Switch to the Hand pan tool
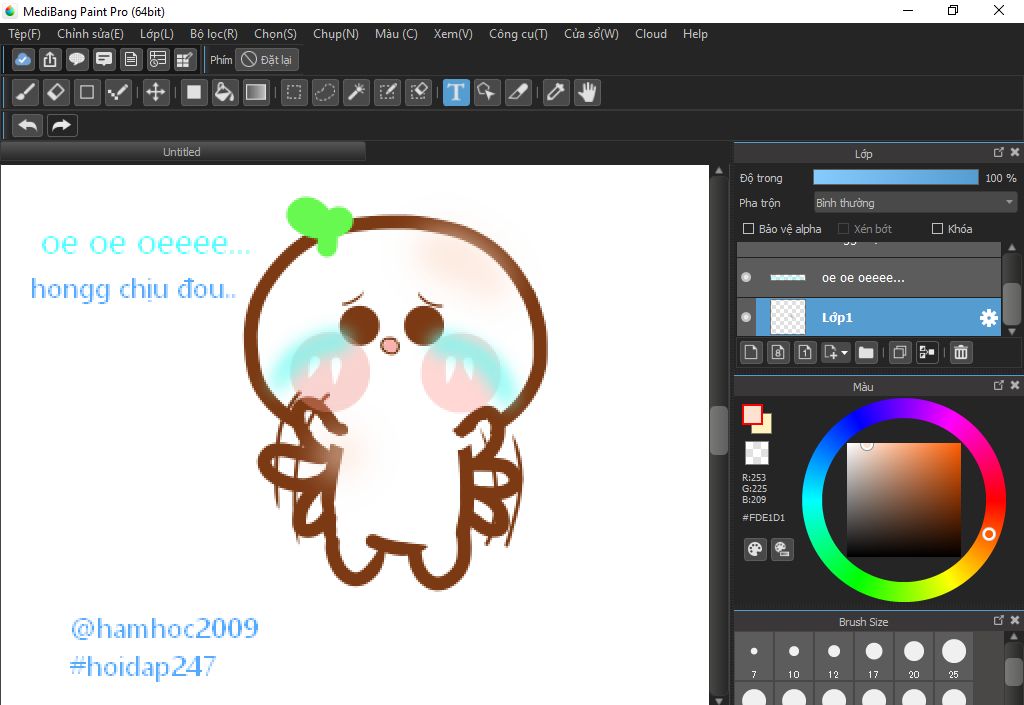1024x705 pixels. pos(586,93)
